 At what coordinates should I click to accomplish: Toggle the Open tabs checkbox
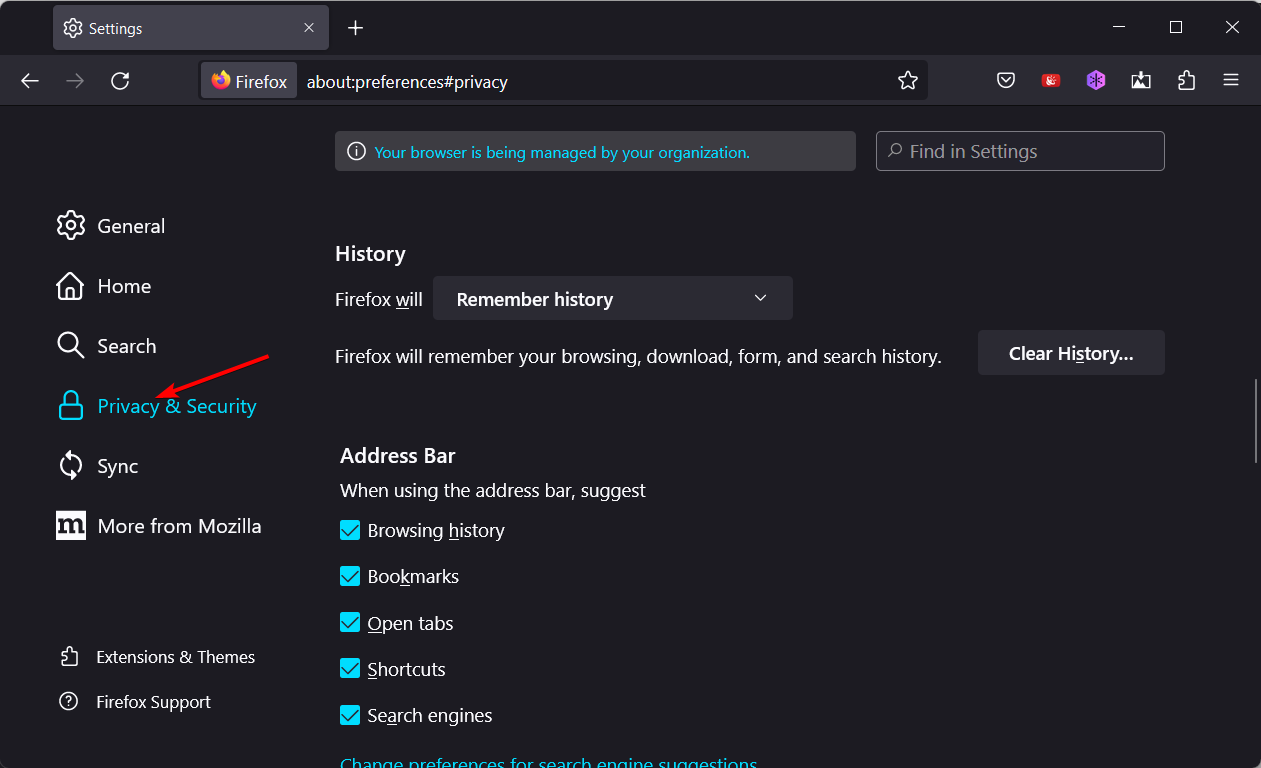350,623
